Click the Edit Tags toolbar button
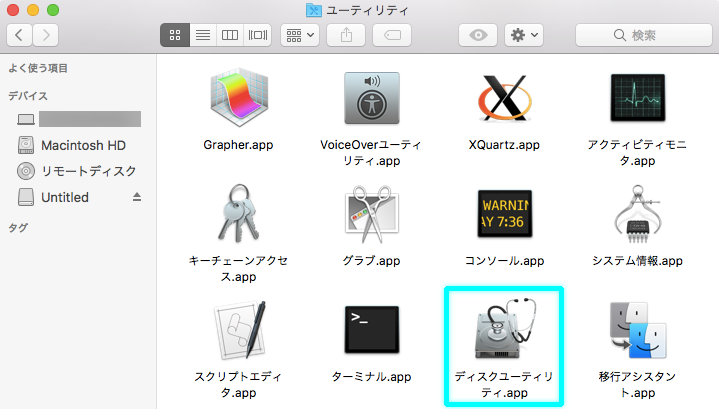The image size is (719, 409). pos(392,35)
